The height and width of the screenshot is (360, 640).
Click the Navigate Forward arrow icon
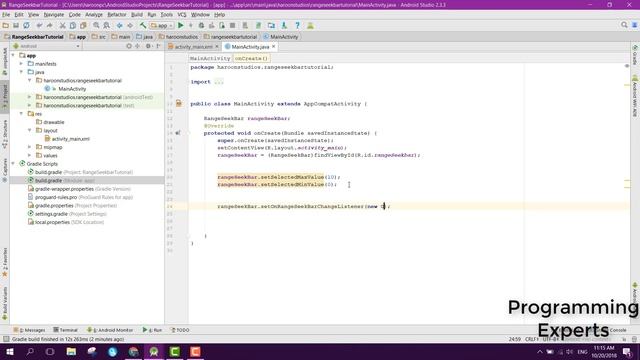point(130,25)
